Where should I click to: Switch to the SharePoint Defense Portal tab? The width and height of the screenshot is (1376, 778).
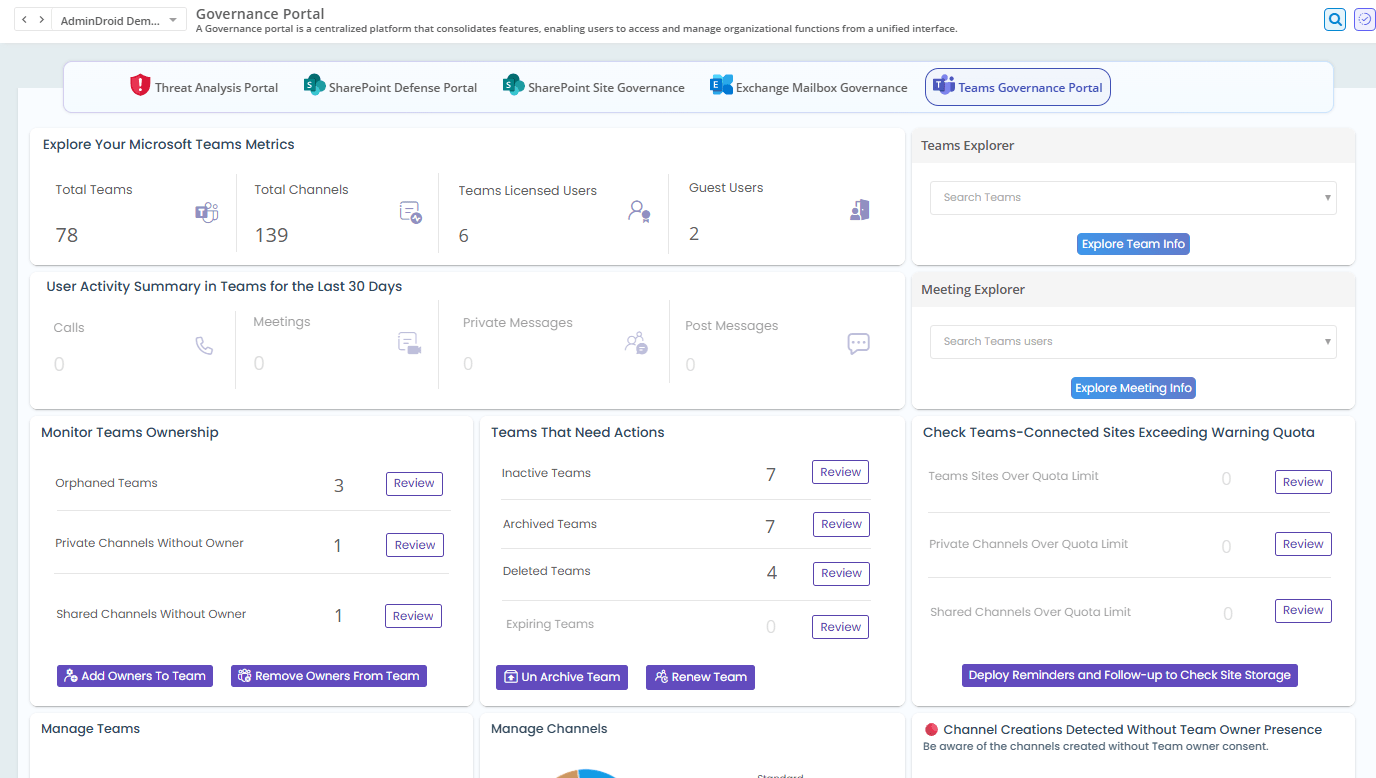coord(390,87)
